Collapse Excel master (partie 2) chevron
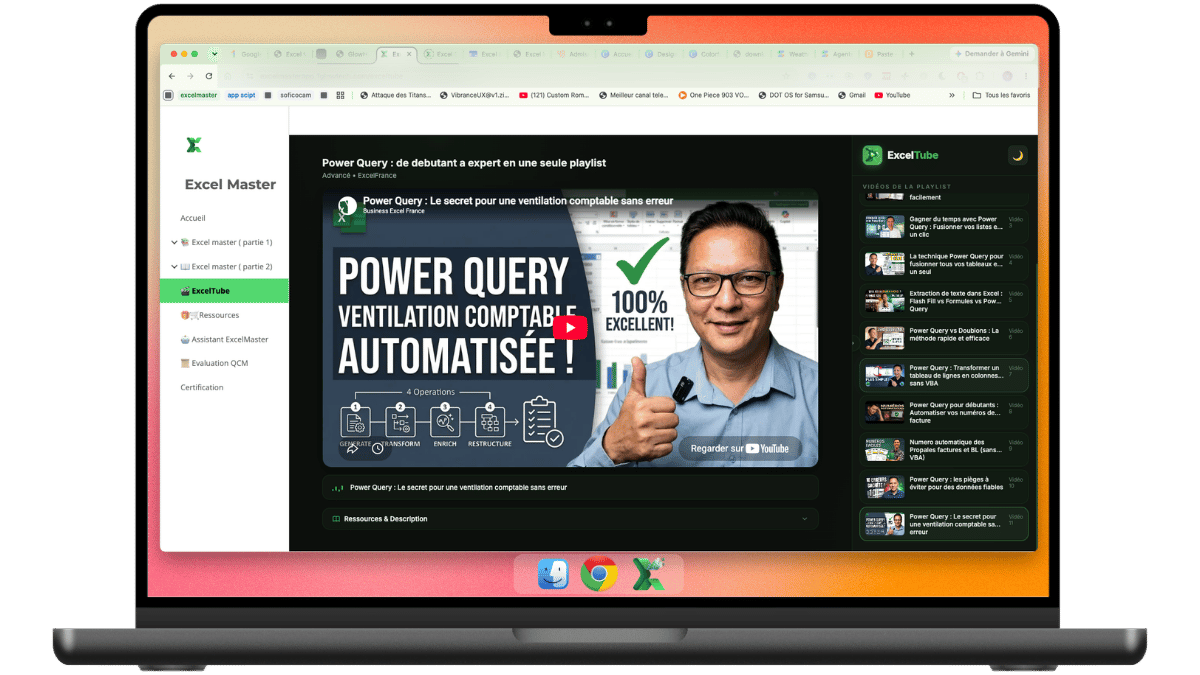The width and height of the screenshot is (1200, 675). 174,266
